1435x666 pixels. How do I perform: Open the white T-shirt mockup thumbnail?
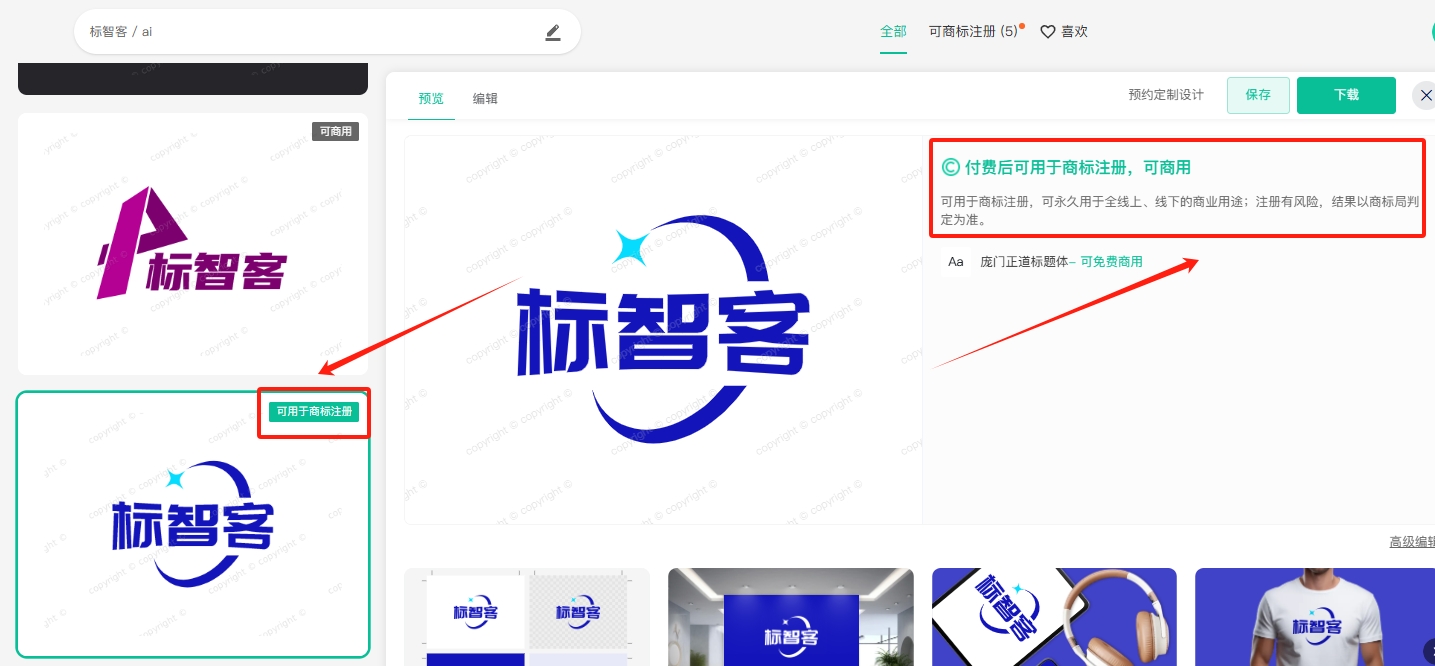[1315, 617]
